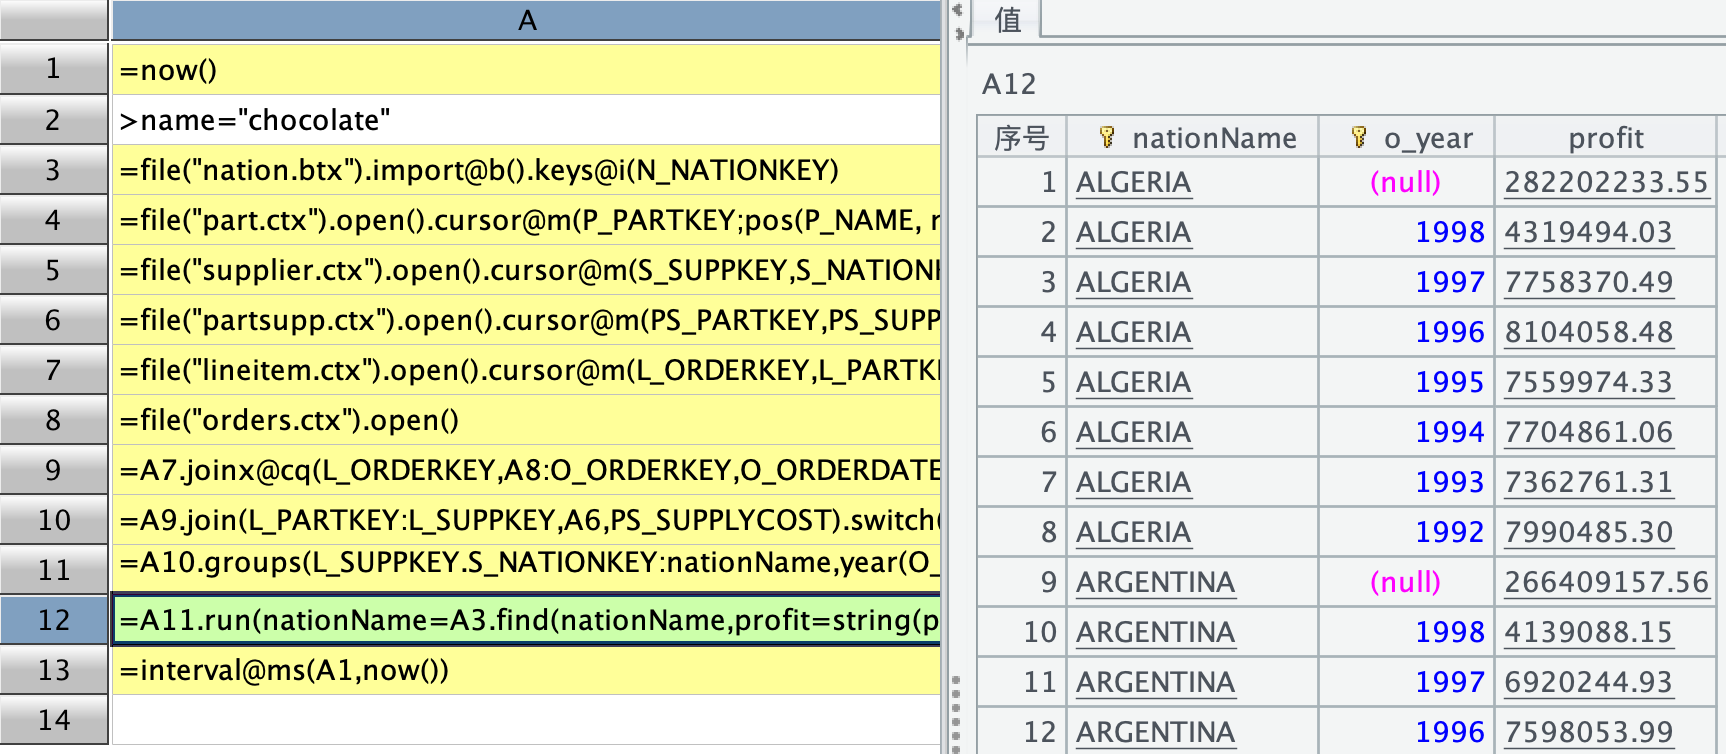This screenshot has height=754, width=1726.
Task: Select the A10.groups formula cell
Action: [527, 570]
